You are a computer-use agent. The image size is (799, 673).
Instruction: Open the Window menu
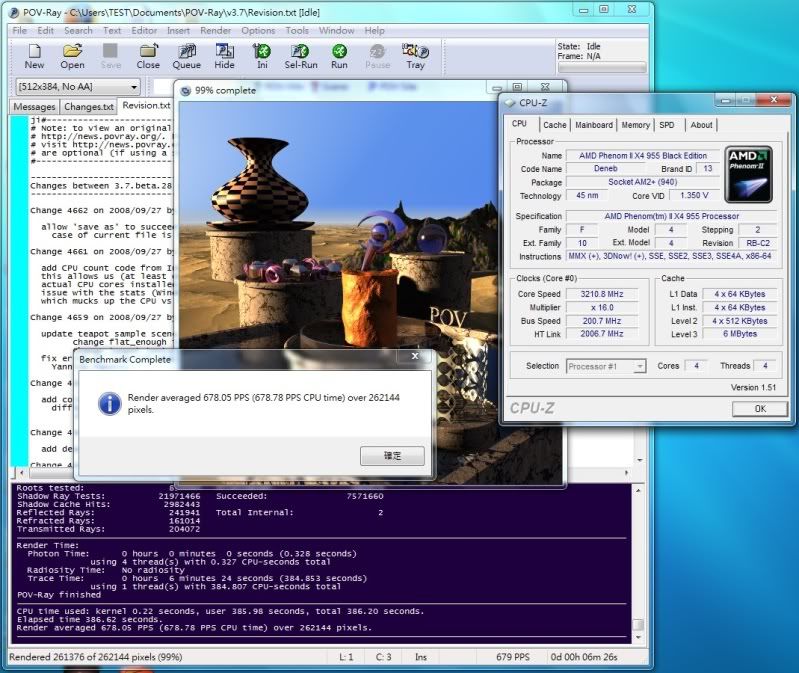click(x=336, y=31)
